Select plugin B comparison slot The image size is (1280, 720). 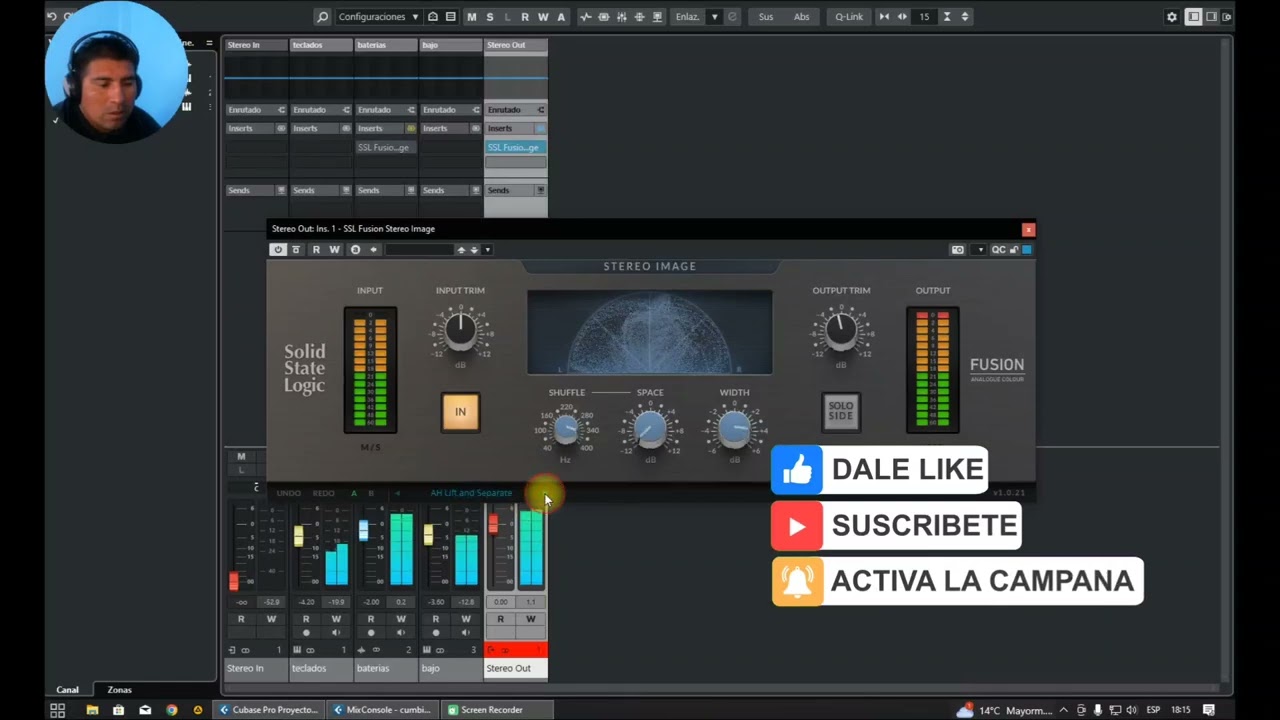[x=371, y=493]
